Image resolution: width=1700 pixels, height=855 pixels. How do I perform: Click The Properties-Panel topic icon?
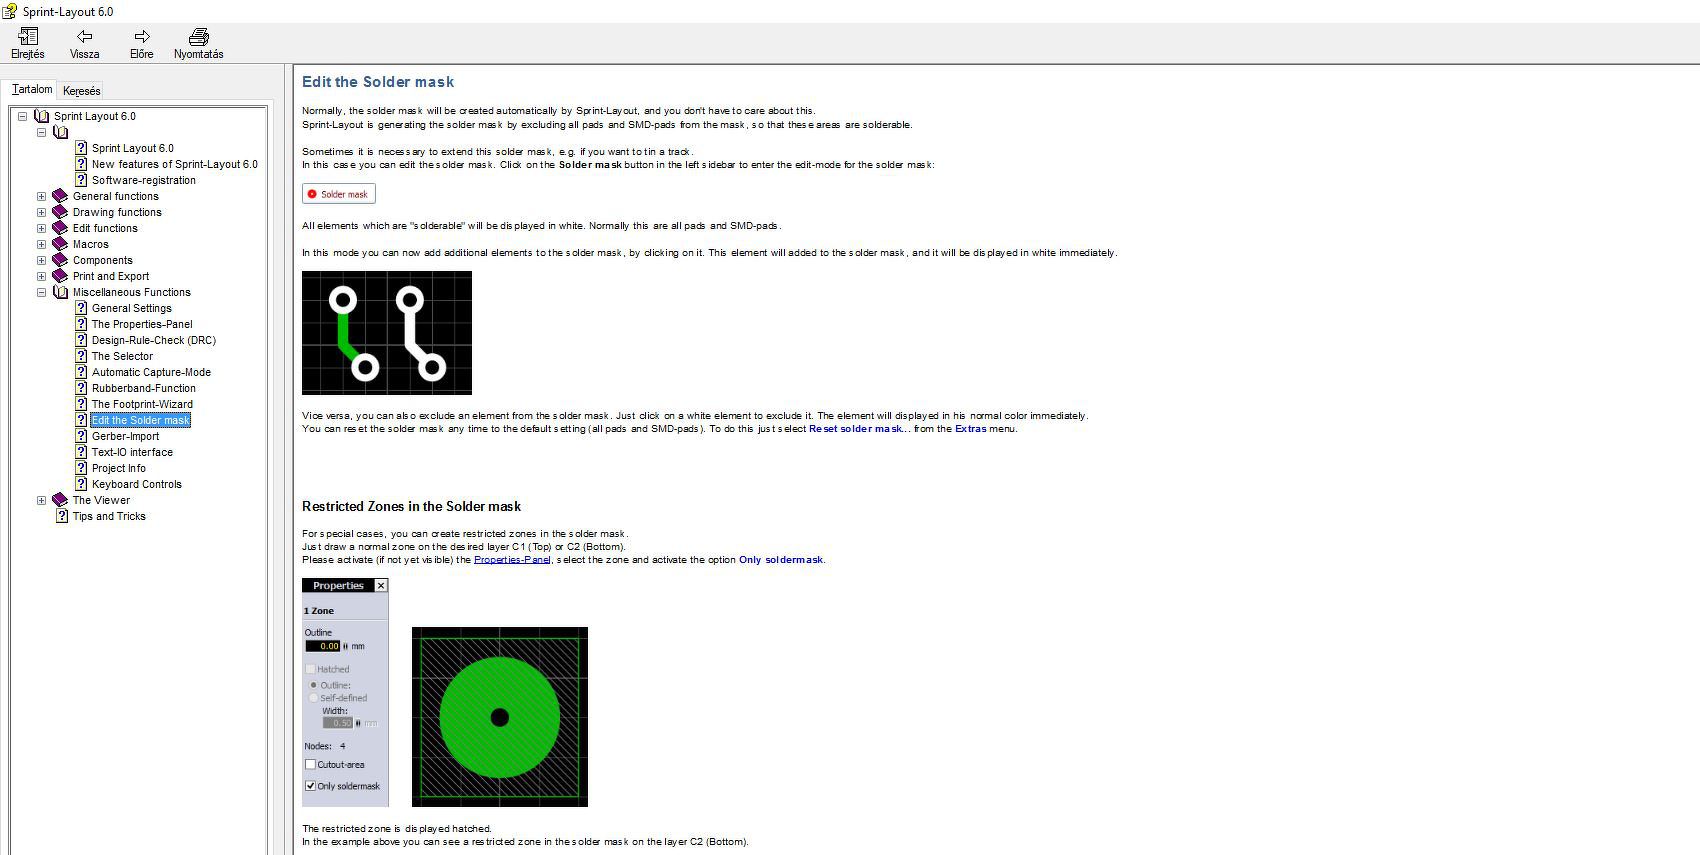pos(81,324)
